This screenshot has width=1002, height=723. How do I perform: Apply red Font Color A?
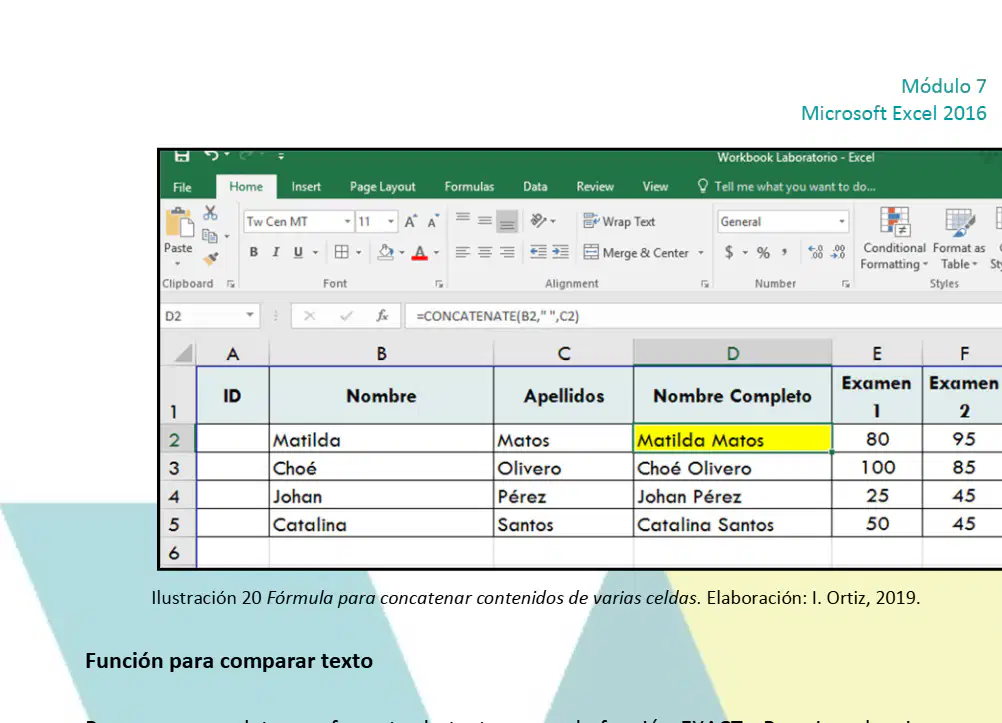(420, 253)
